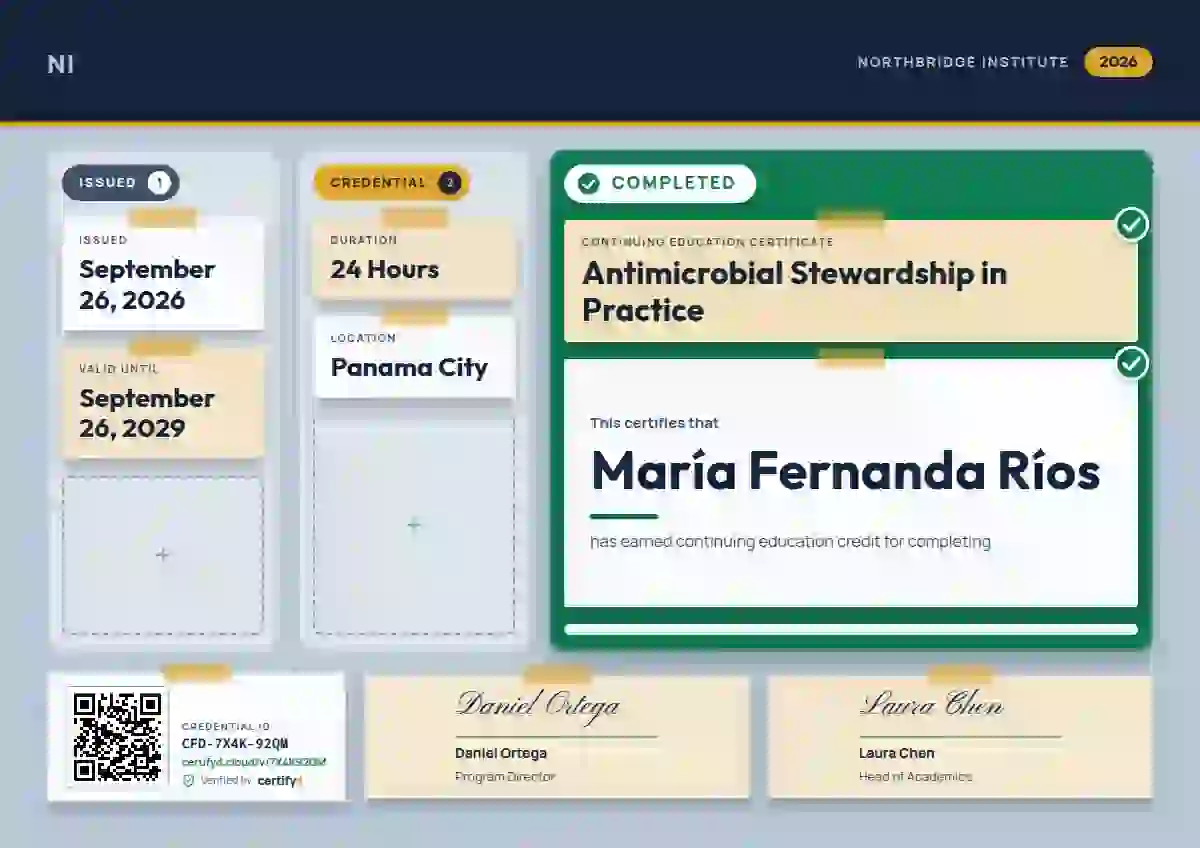This screenshot has width=1200, height=848.
Task: Select the COMPLETED column header pill
Action: pos(660,183)
